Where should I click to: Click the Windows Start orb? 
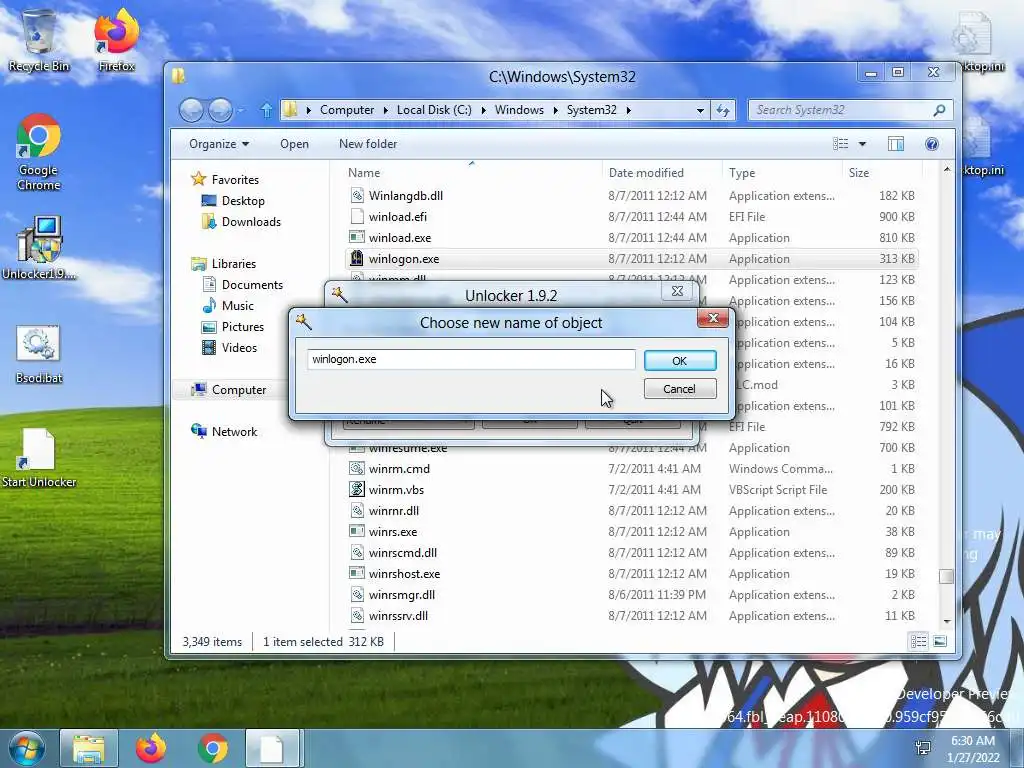(27, 748)
